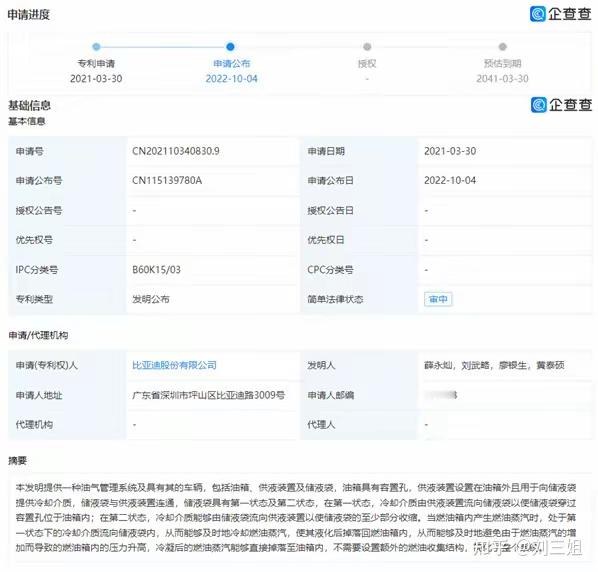Viewport: 598px width, 572px height.
Task: Click the abstract paragraph starting 本发明提供一种油气管理系统
Action: click(296, 517)
